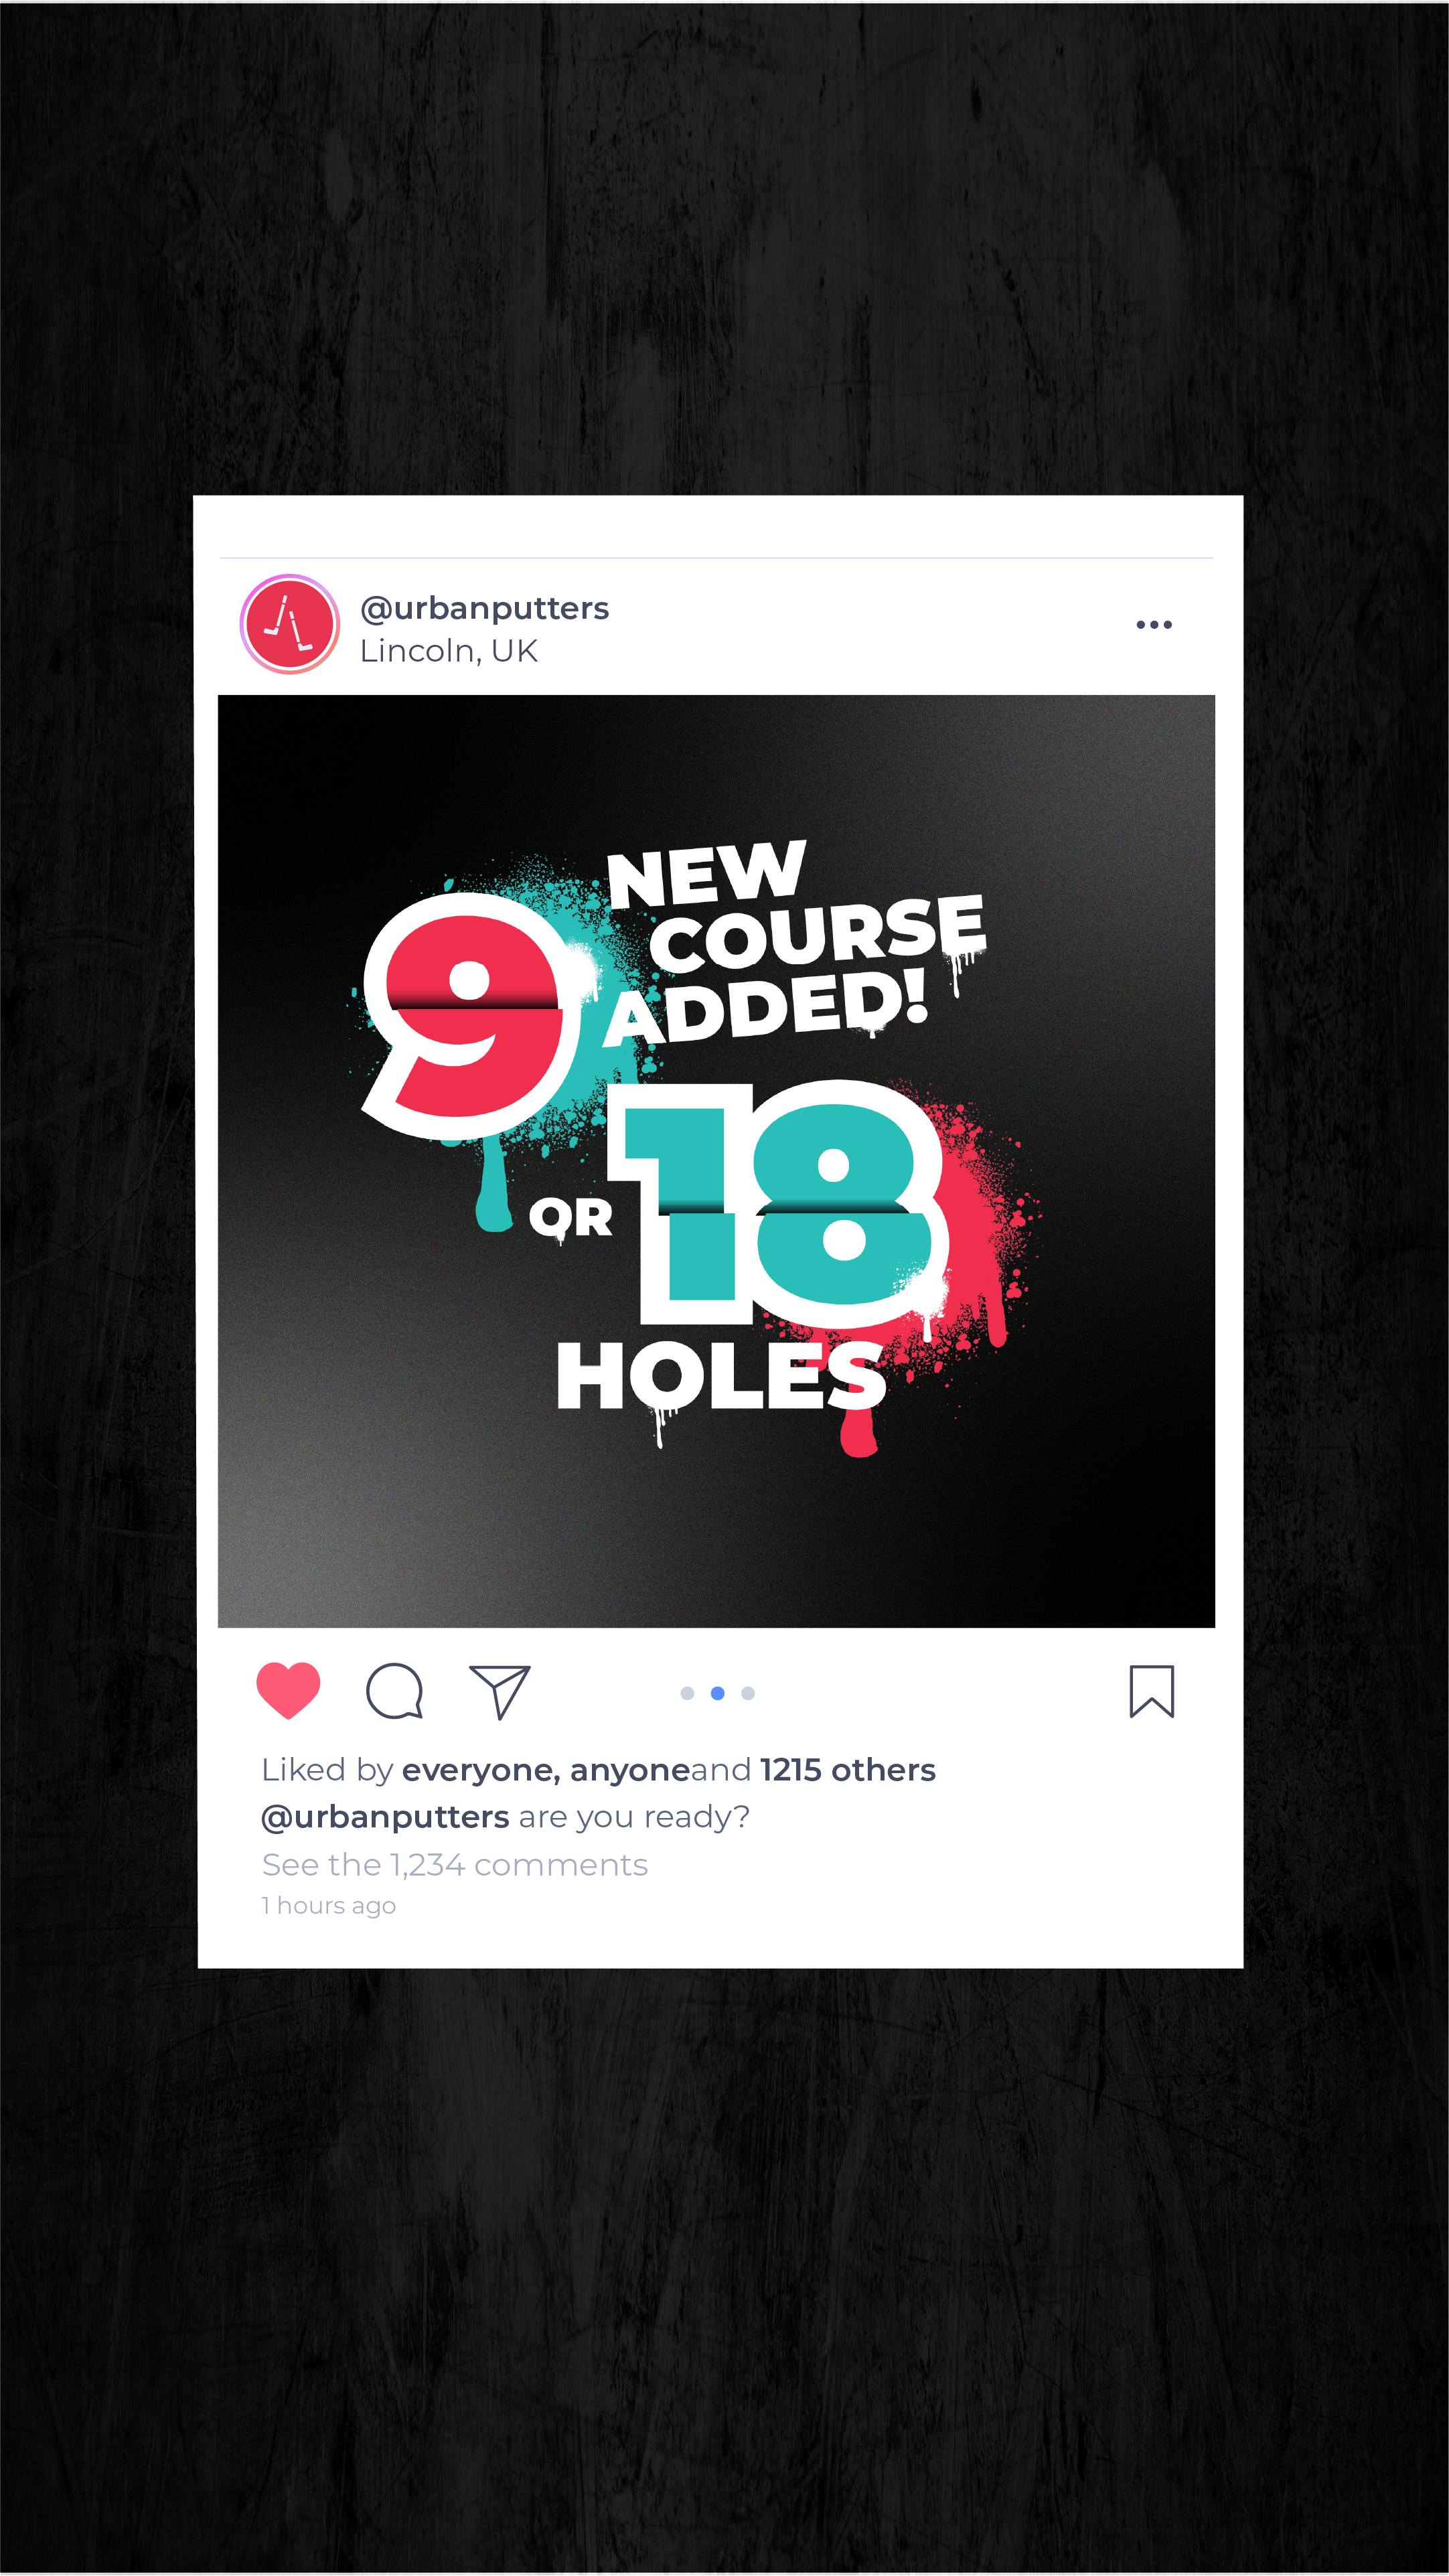Open @urbanputters mention in caption
Viewport: 1449px width, 2576px height.
coord(385,1817)
